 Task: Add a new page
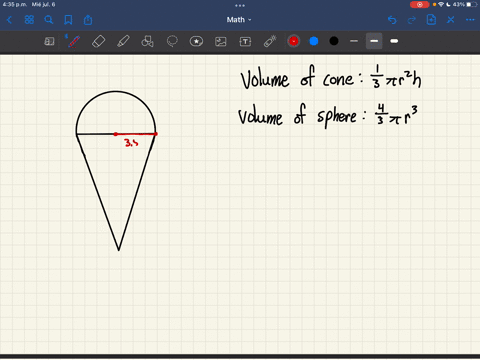click(x=431, y=20)
